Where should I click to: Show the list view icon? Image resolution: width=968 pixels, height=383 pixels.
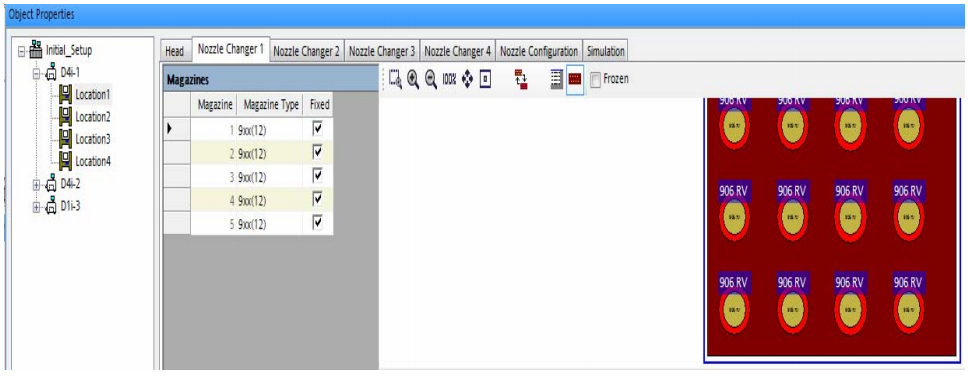pyautogui.click(x=557, y=79)
